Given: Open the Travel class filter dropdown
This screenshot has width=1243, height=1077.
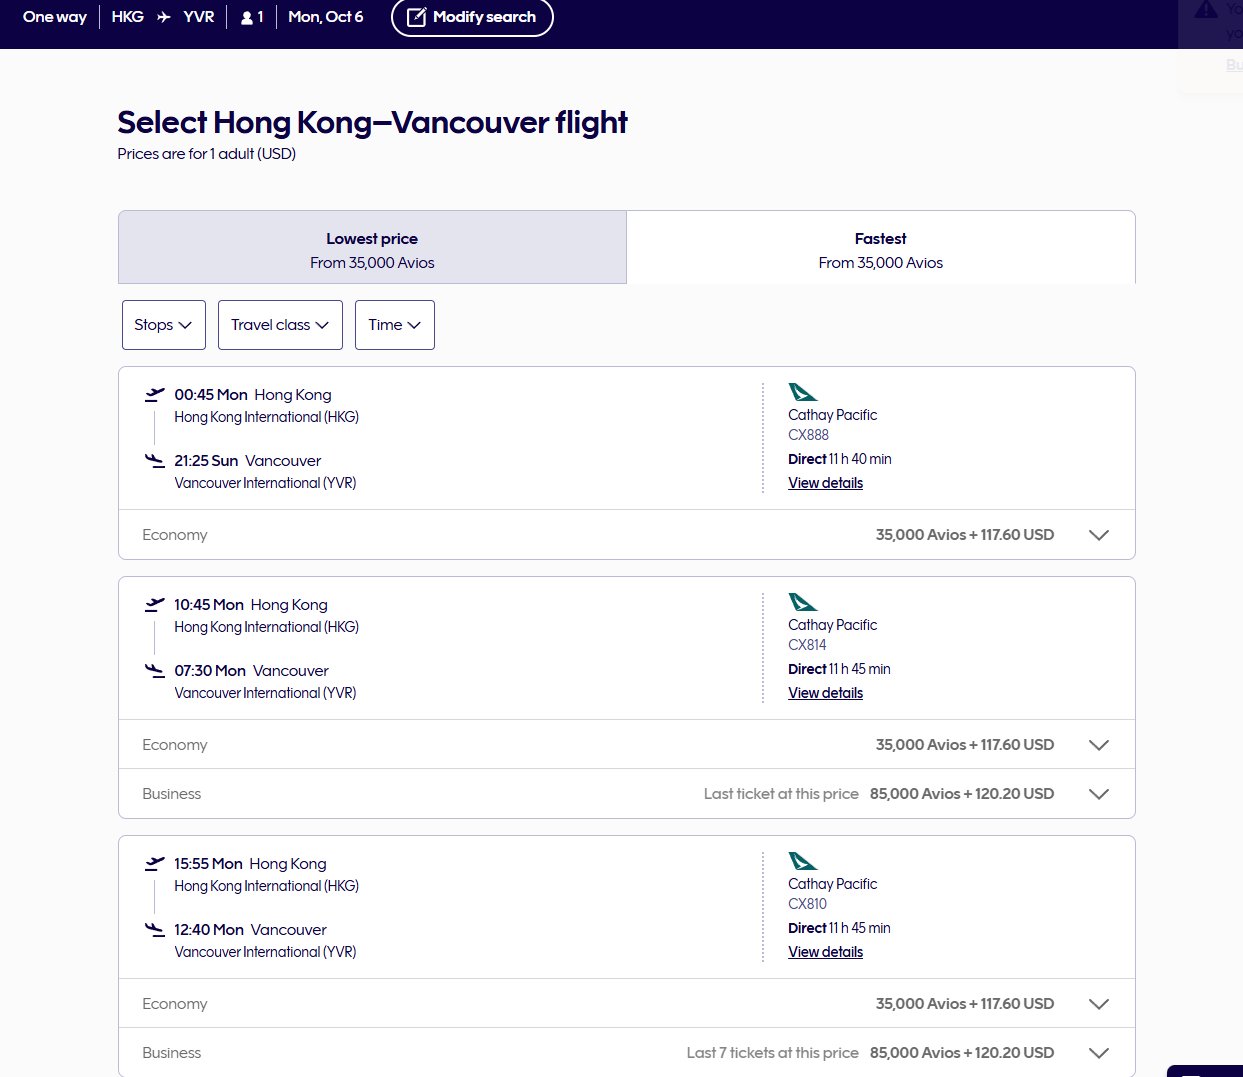Looking at the screenshot, I should coord(280,325).
